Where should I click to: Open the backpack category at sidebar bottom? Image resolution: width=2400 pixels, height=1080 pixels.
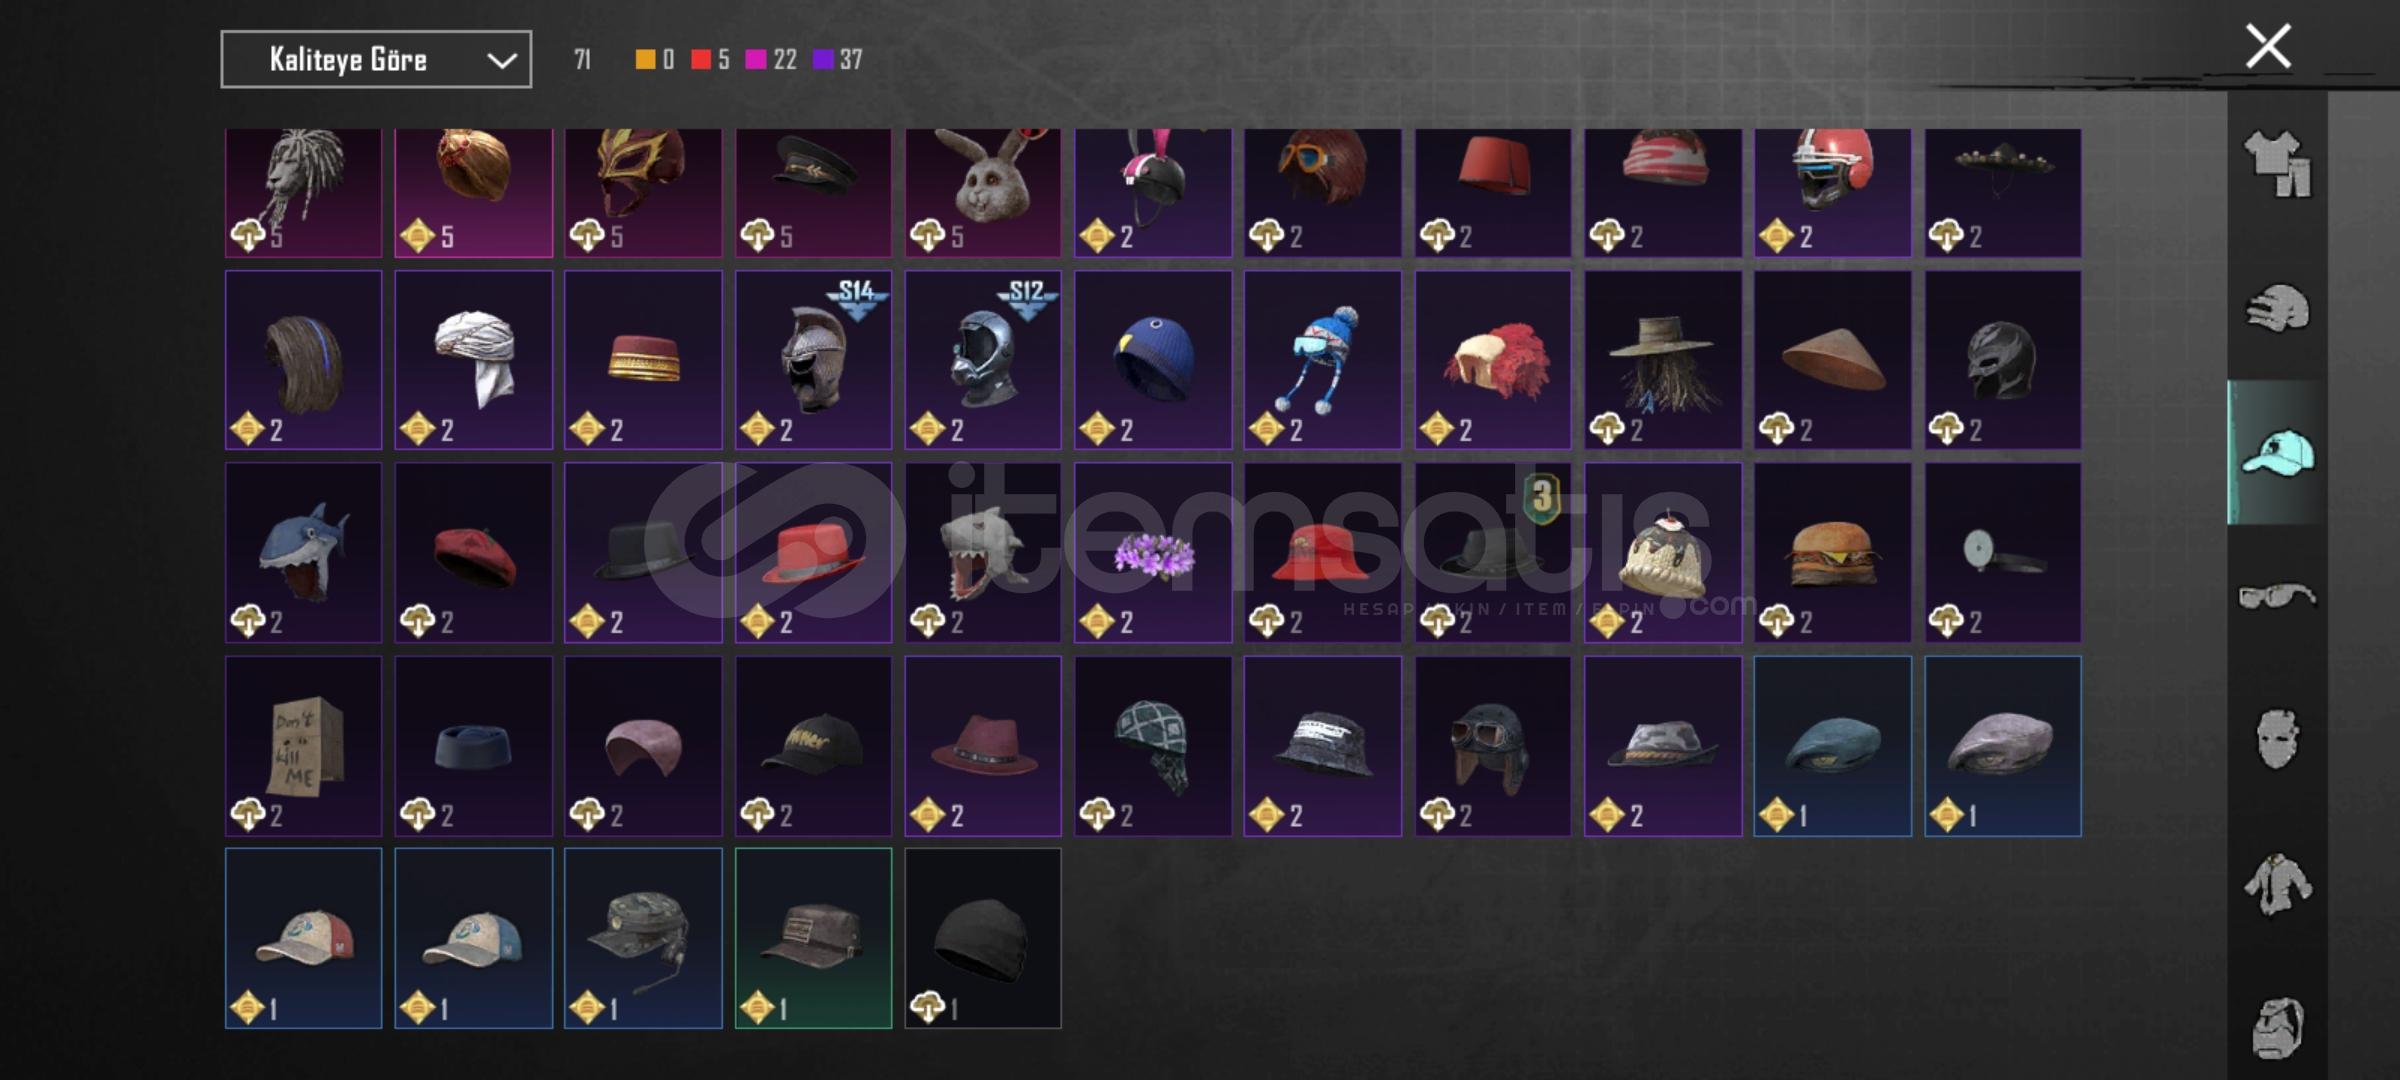pyautogui.click(x=2278, y=1027)
